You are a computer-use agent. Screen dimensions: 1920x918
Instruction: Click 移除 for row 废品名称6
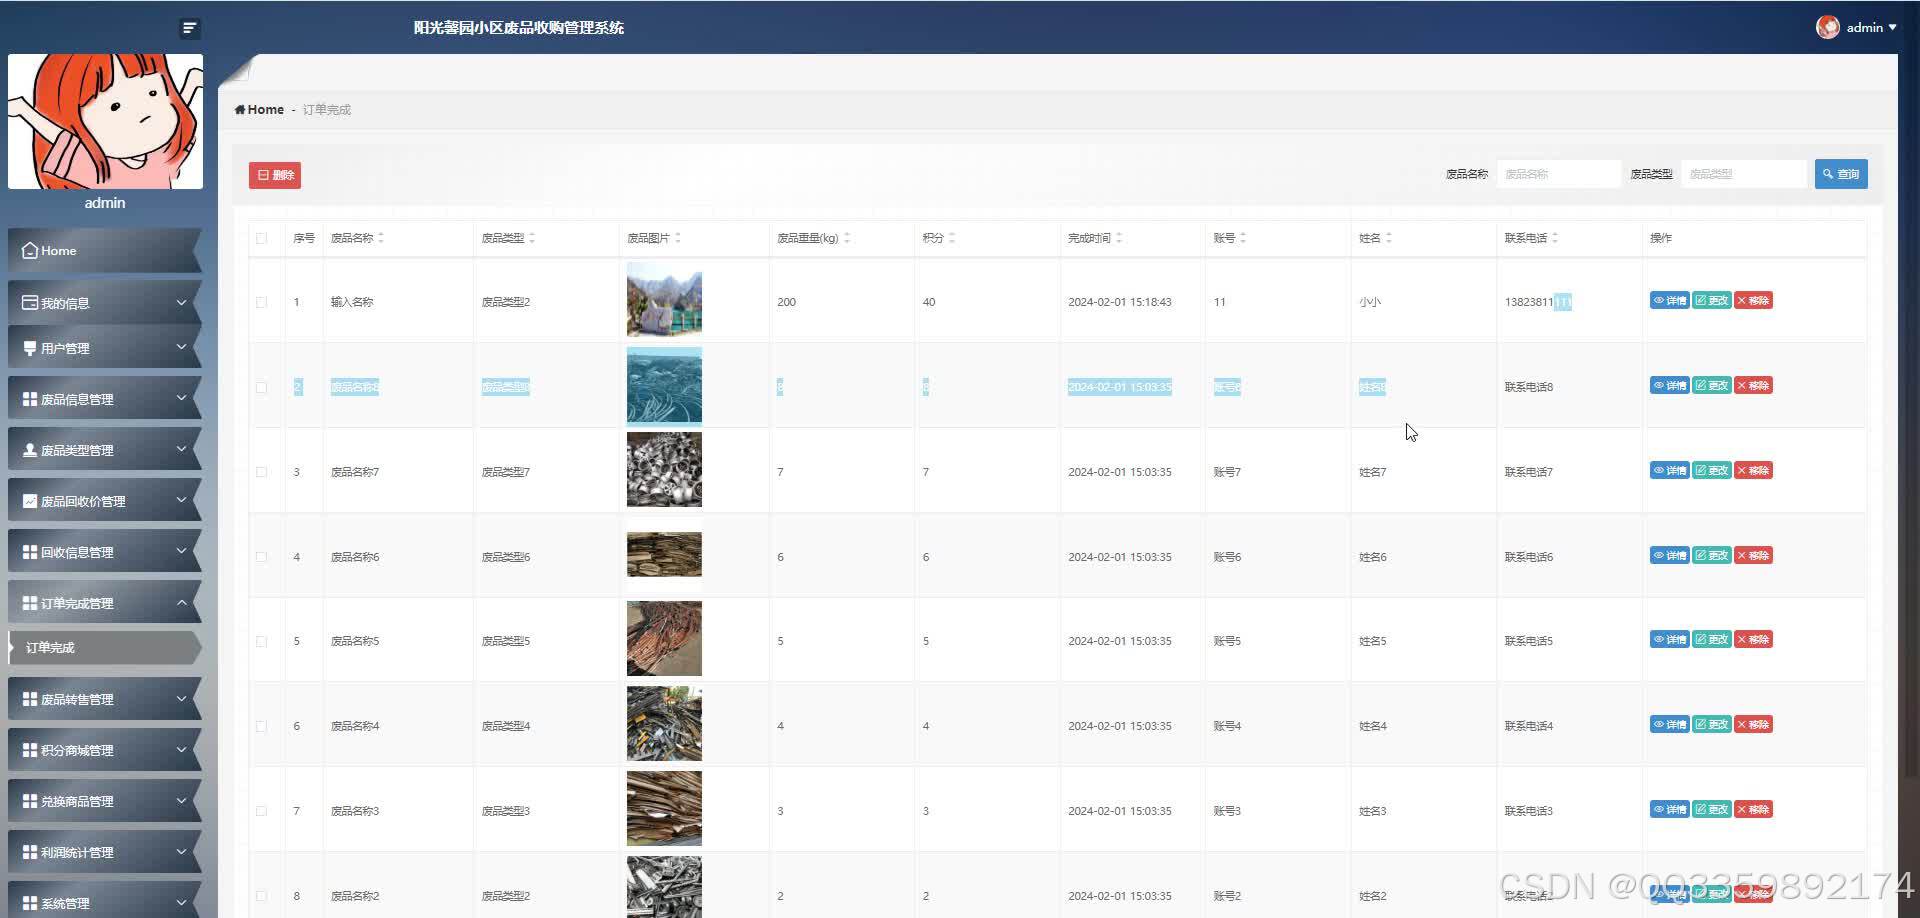[1753, 556]
